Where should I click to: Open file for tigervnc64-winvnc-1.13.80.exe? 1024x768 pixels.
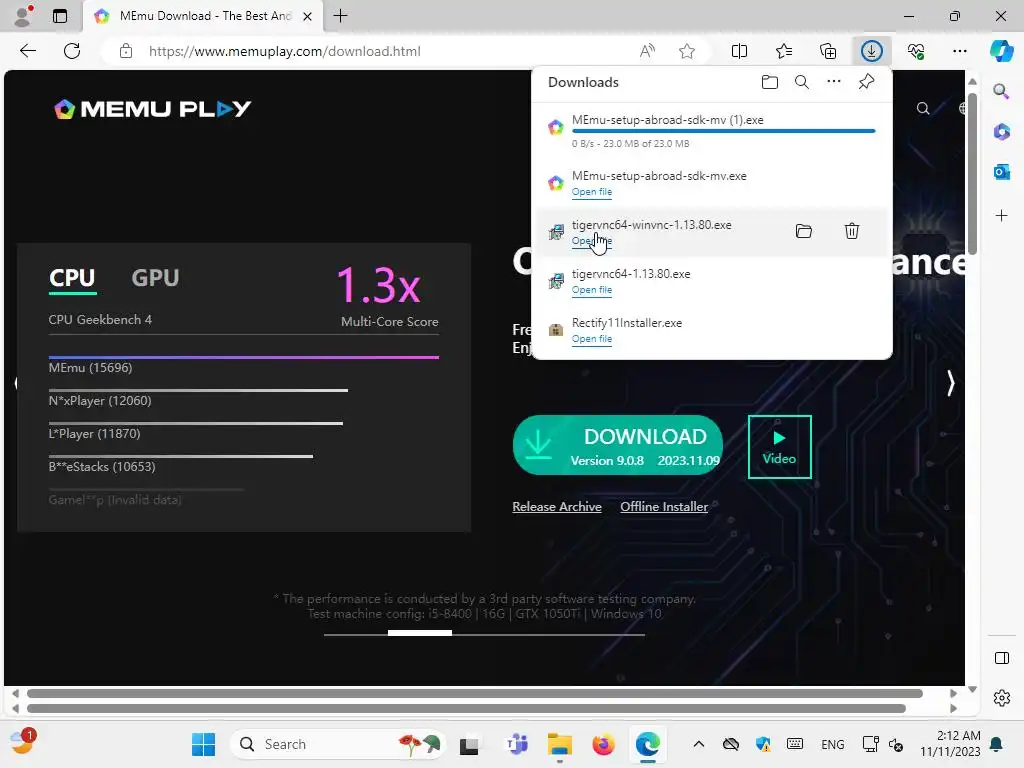(592, 241)
